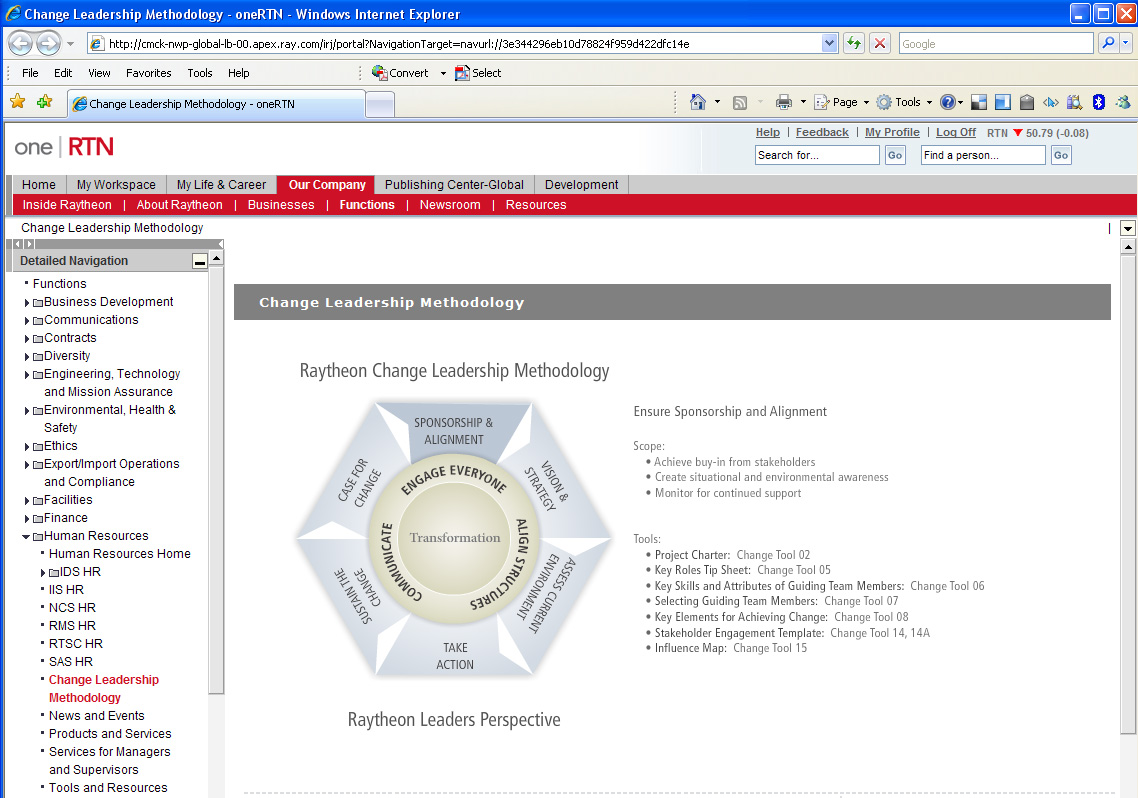Click the Bluetooth icon in the toolbar

(x=1098, y=102)
